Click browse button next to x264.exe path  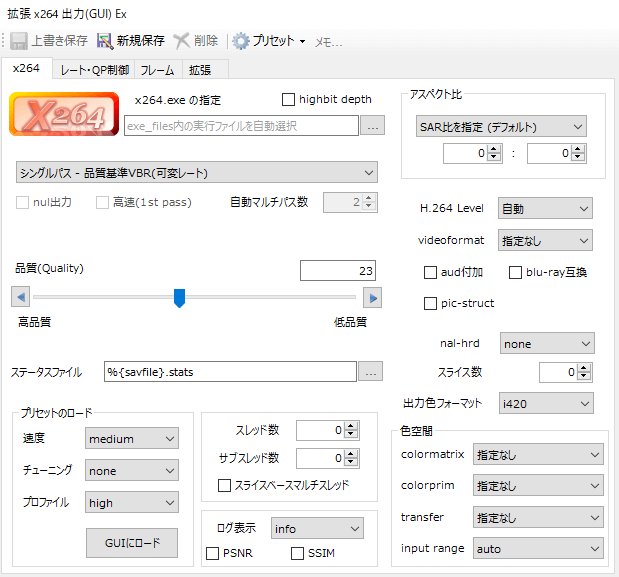point(373,126)
